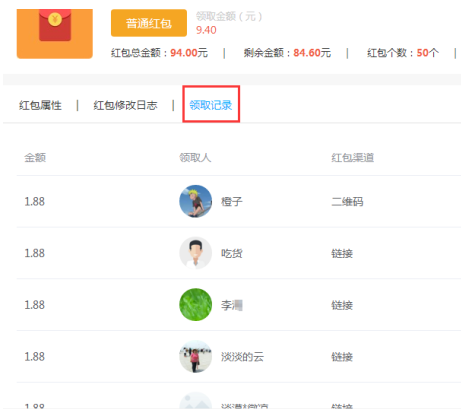
Task: Click the 红包总金额 94.00元 text
Action: 159,53
